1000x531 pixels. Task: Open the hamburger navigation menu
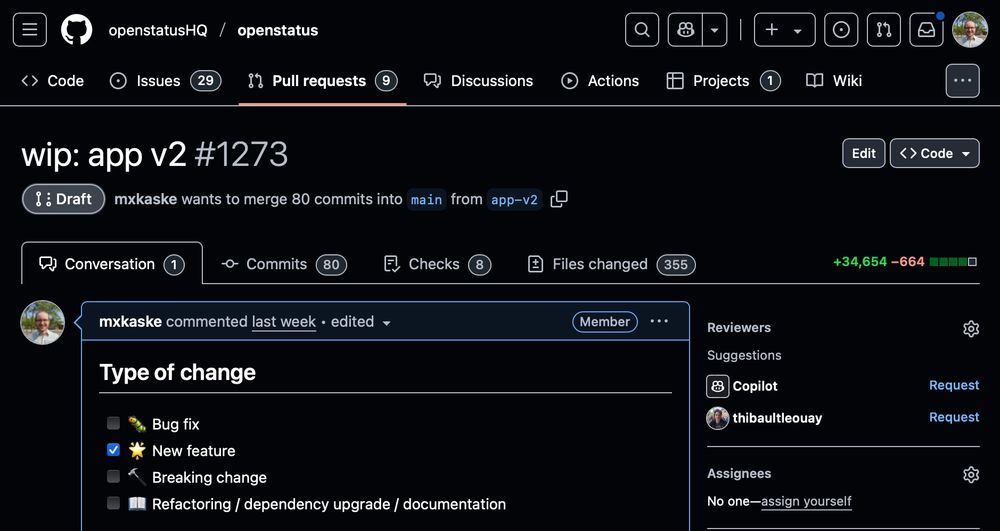tap(29, 30)
